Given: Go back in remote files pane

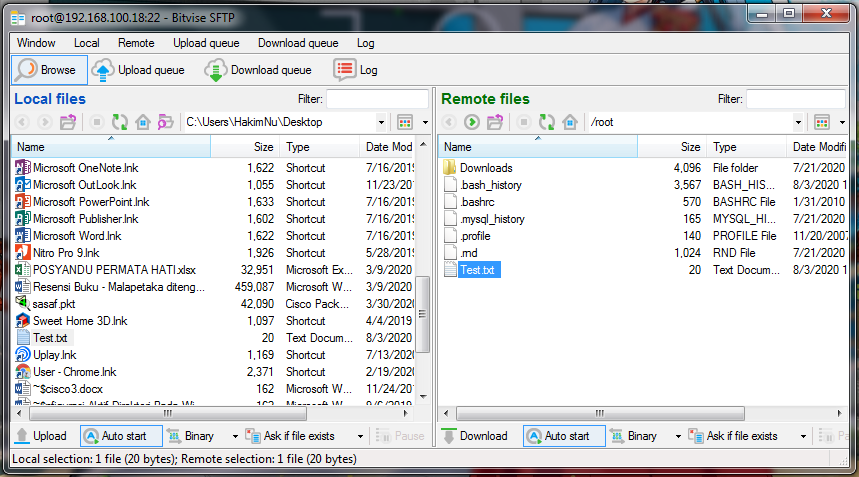Looking at the screenshot, I should [x=449, y=122].
